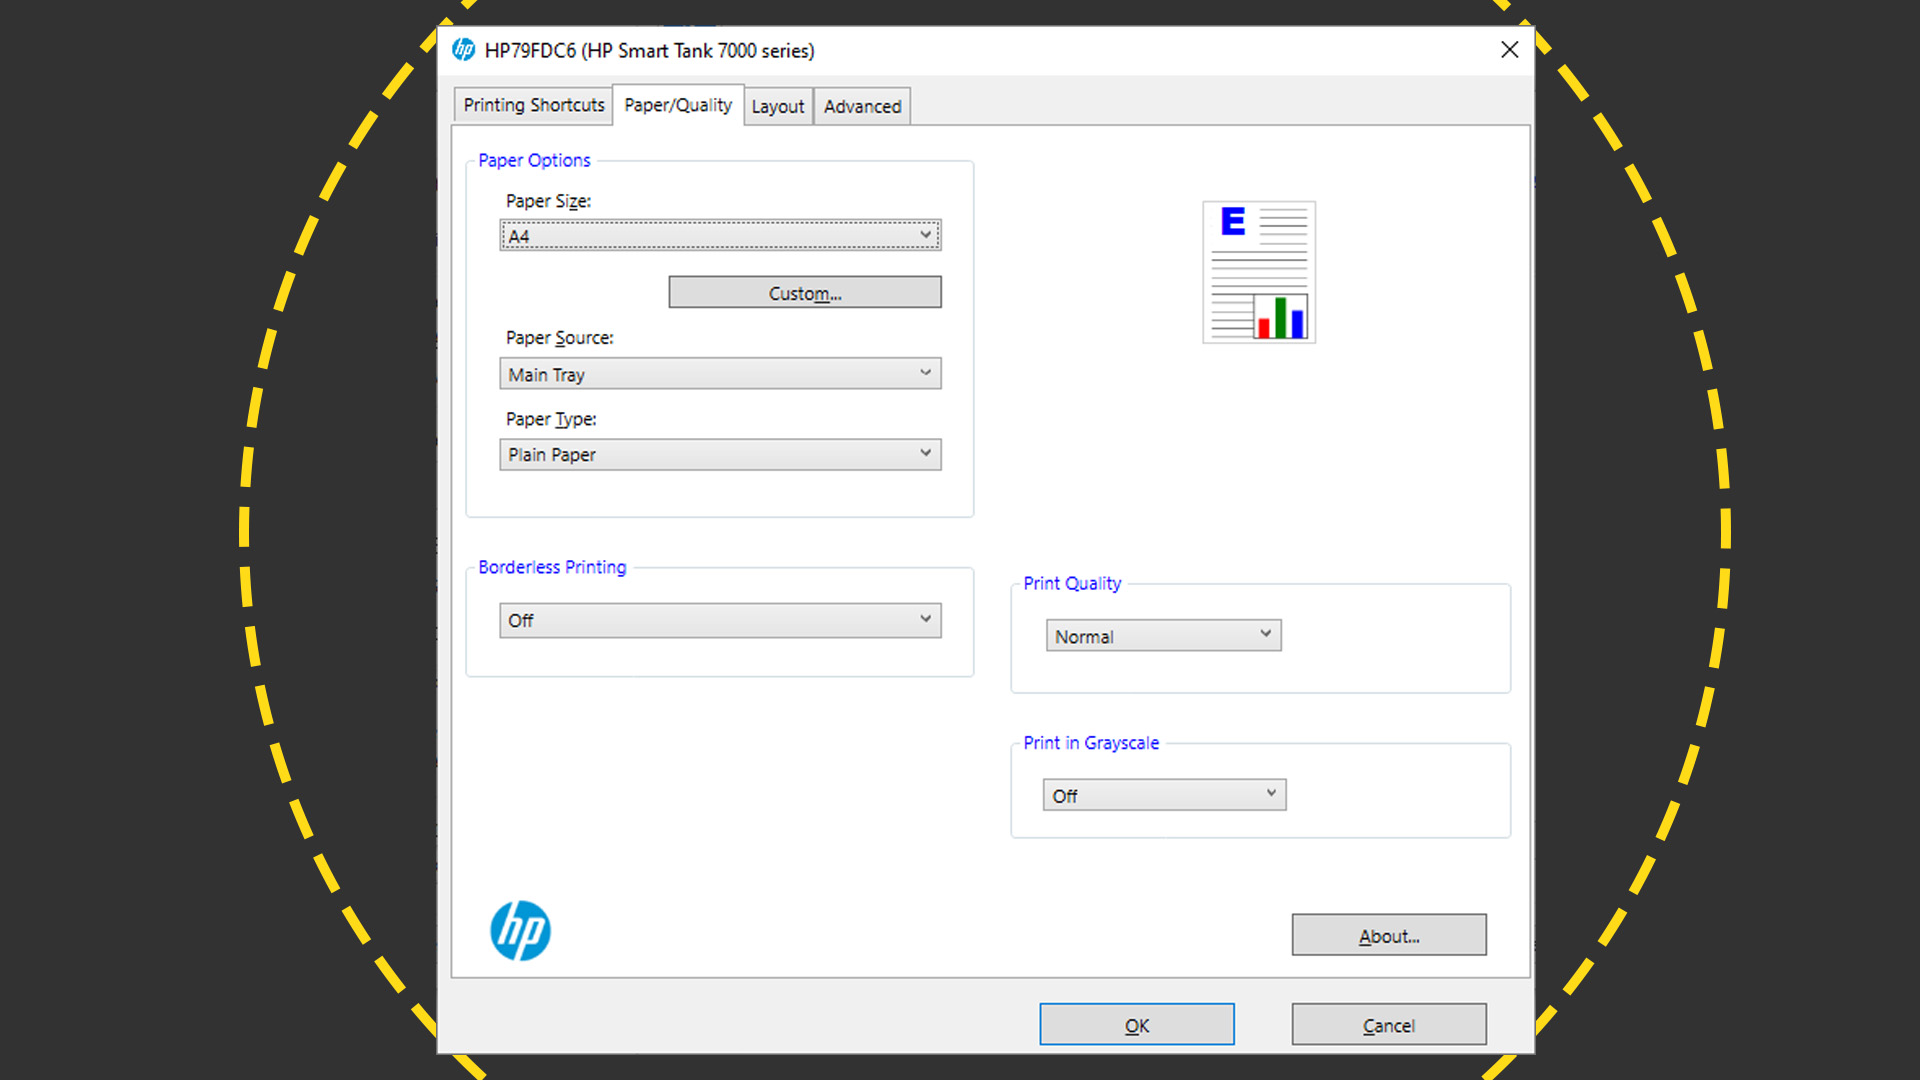Expand the Print in Grayscale Off dropdown
The width and height of the screenshot is (1920, 1080).
tap(1164, 795)
